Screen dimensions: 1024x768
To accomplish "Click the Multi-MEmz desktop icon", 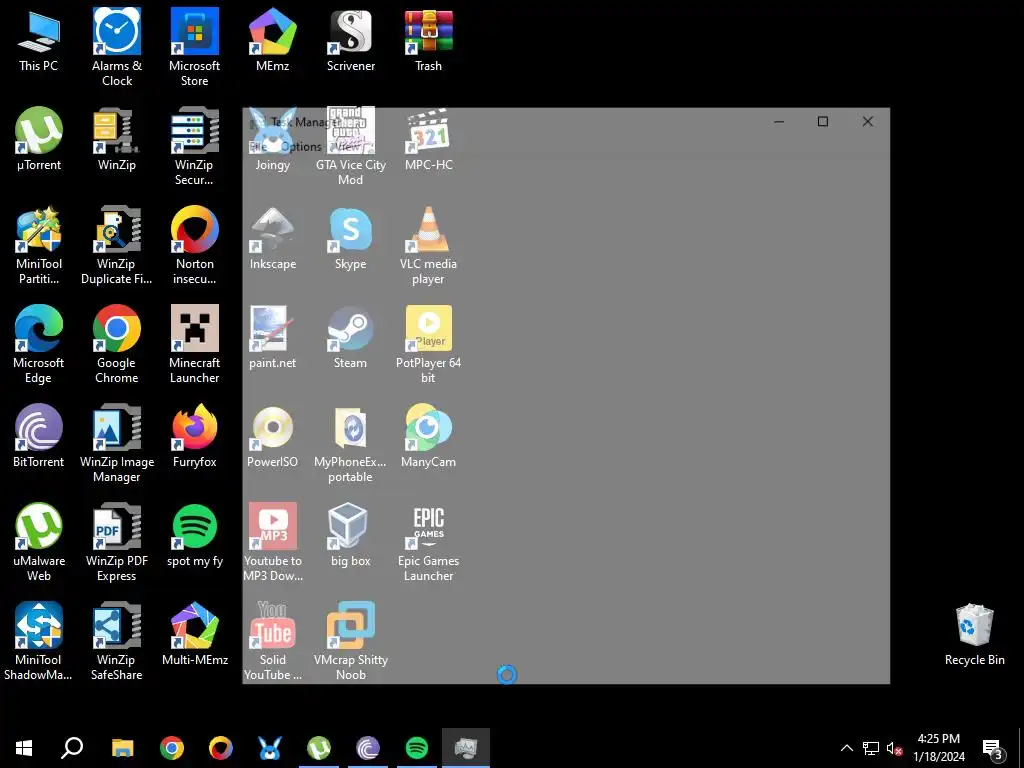I will pyautogui.click(x=195, y=633).
